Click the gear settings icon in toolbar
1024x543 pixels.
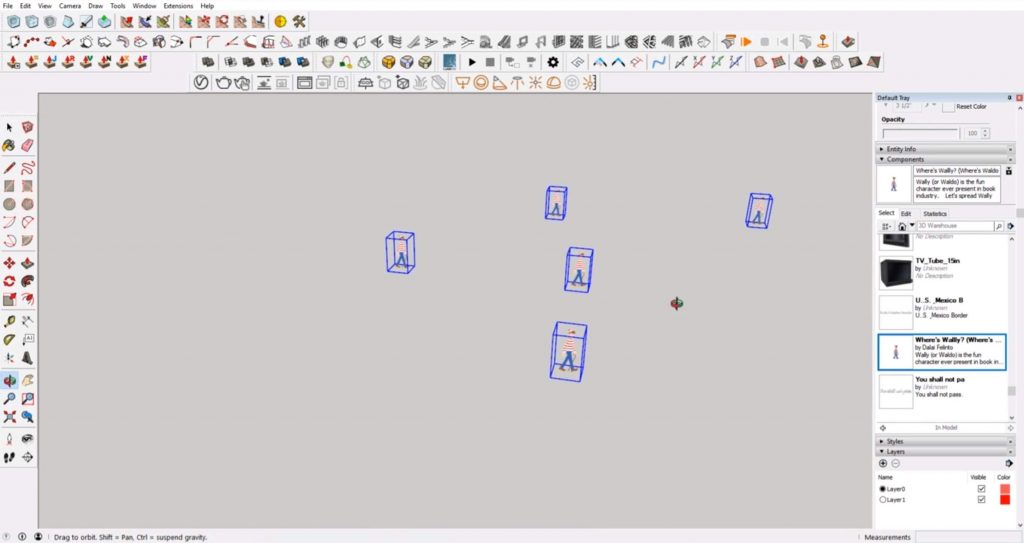(x=553, y=62)
